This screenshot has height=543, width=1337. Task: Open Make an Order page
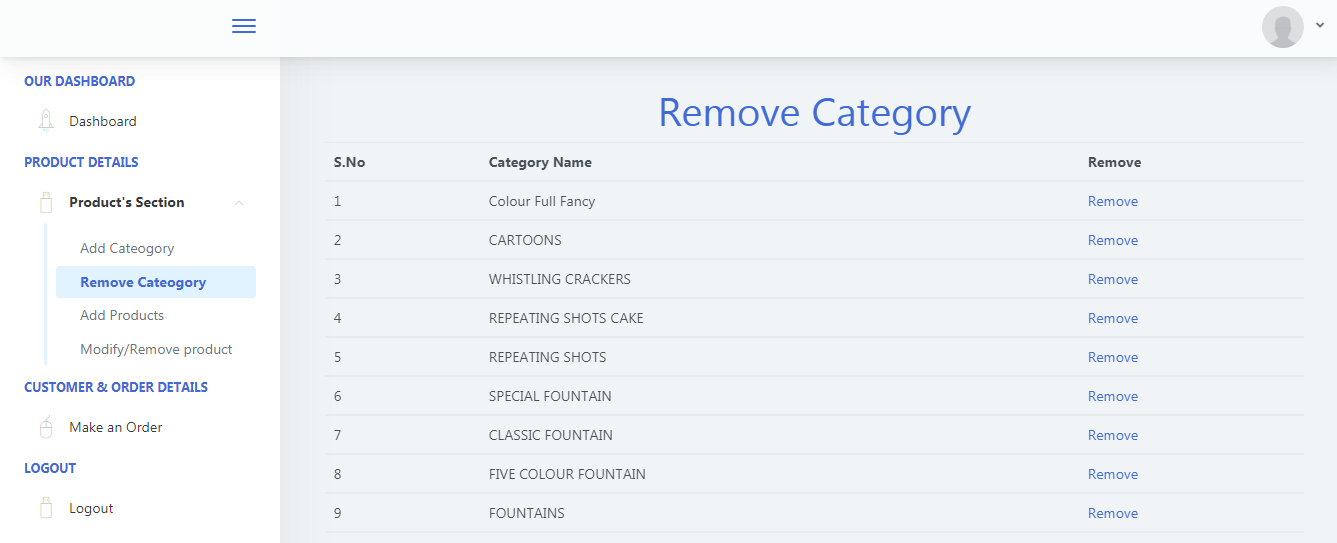coord(115,427)
